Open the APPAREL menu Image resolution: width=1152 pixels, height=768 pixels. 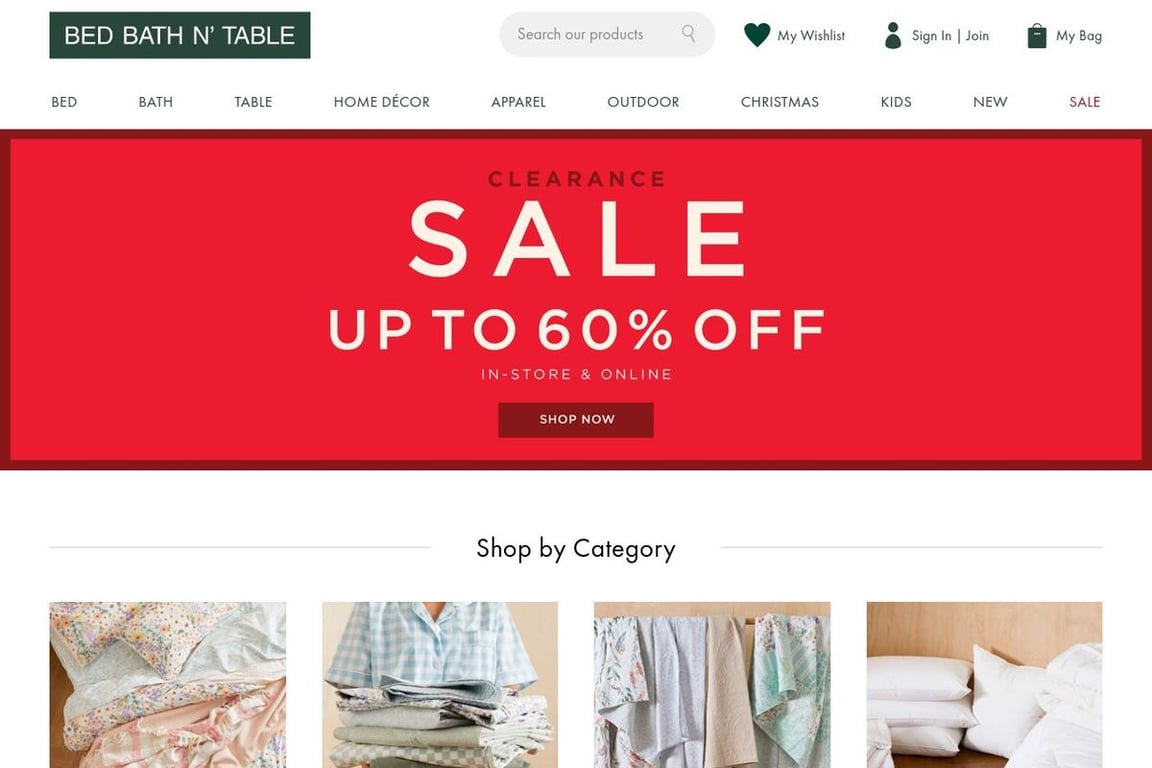[518, 102]
